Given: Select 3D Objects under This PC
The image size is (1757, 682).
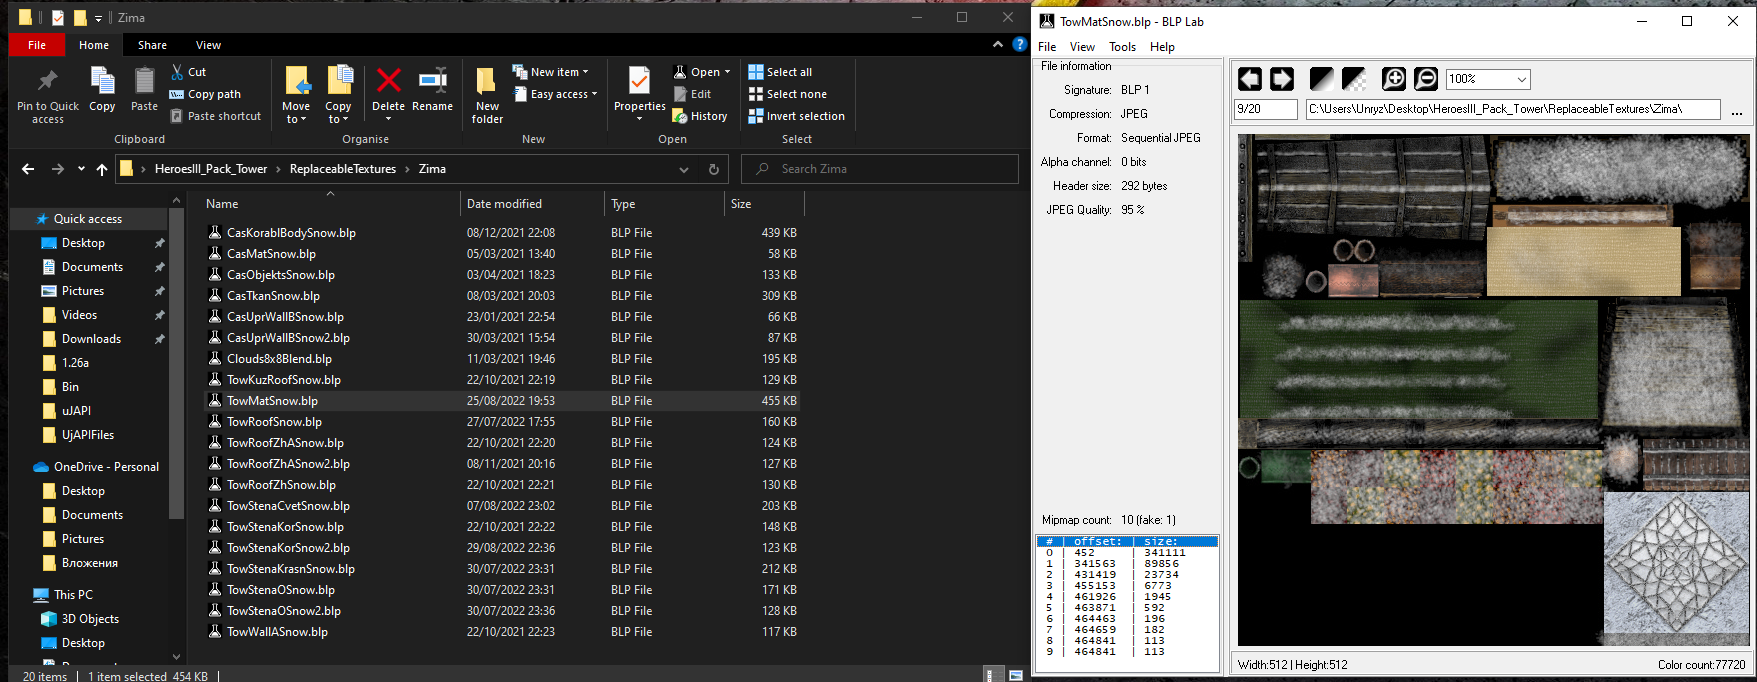Looking at the screenshot, I should point(90,619).
